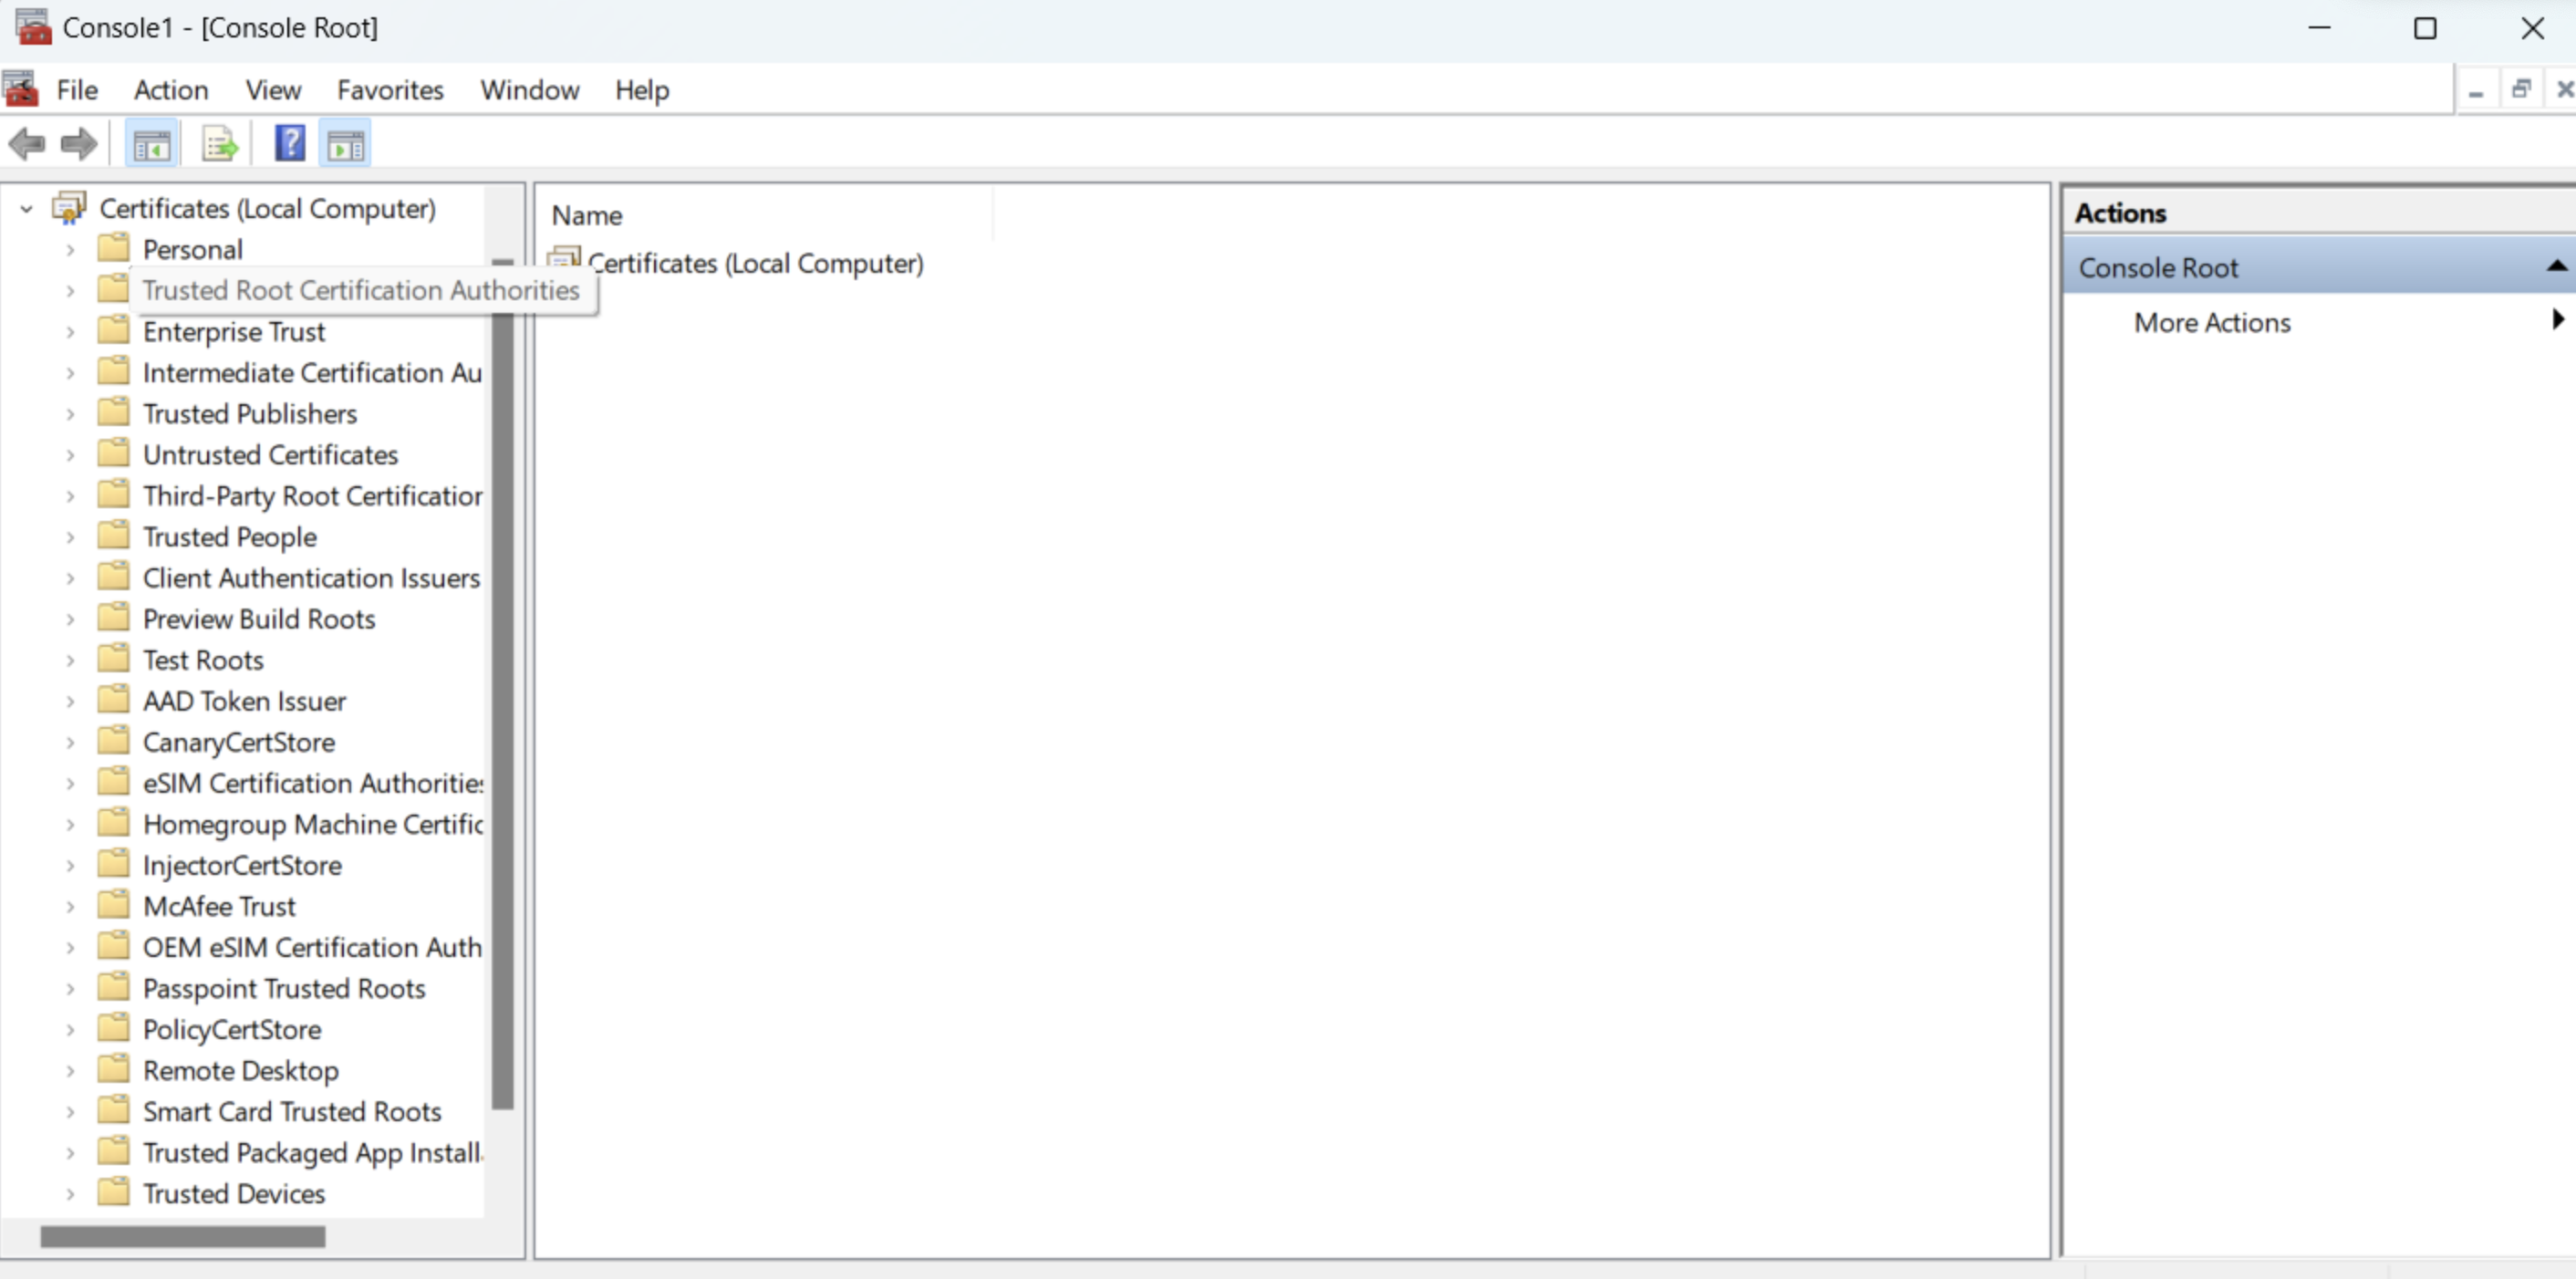The width and height of the screenshot is (2576, 1279).
Task: Click the Forward arrow toolbar icon
Action: [78, 145]
